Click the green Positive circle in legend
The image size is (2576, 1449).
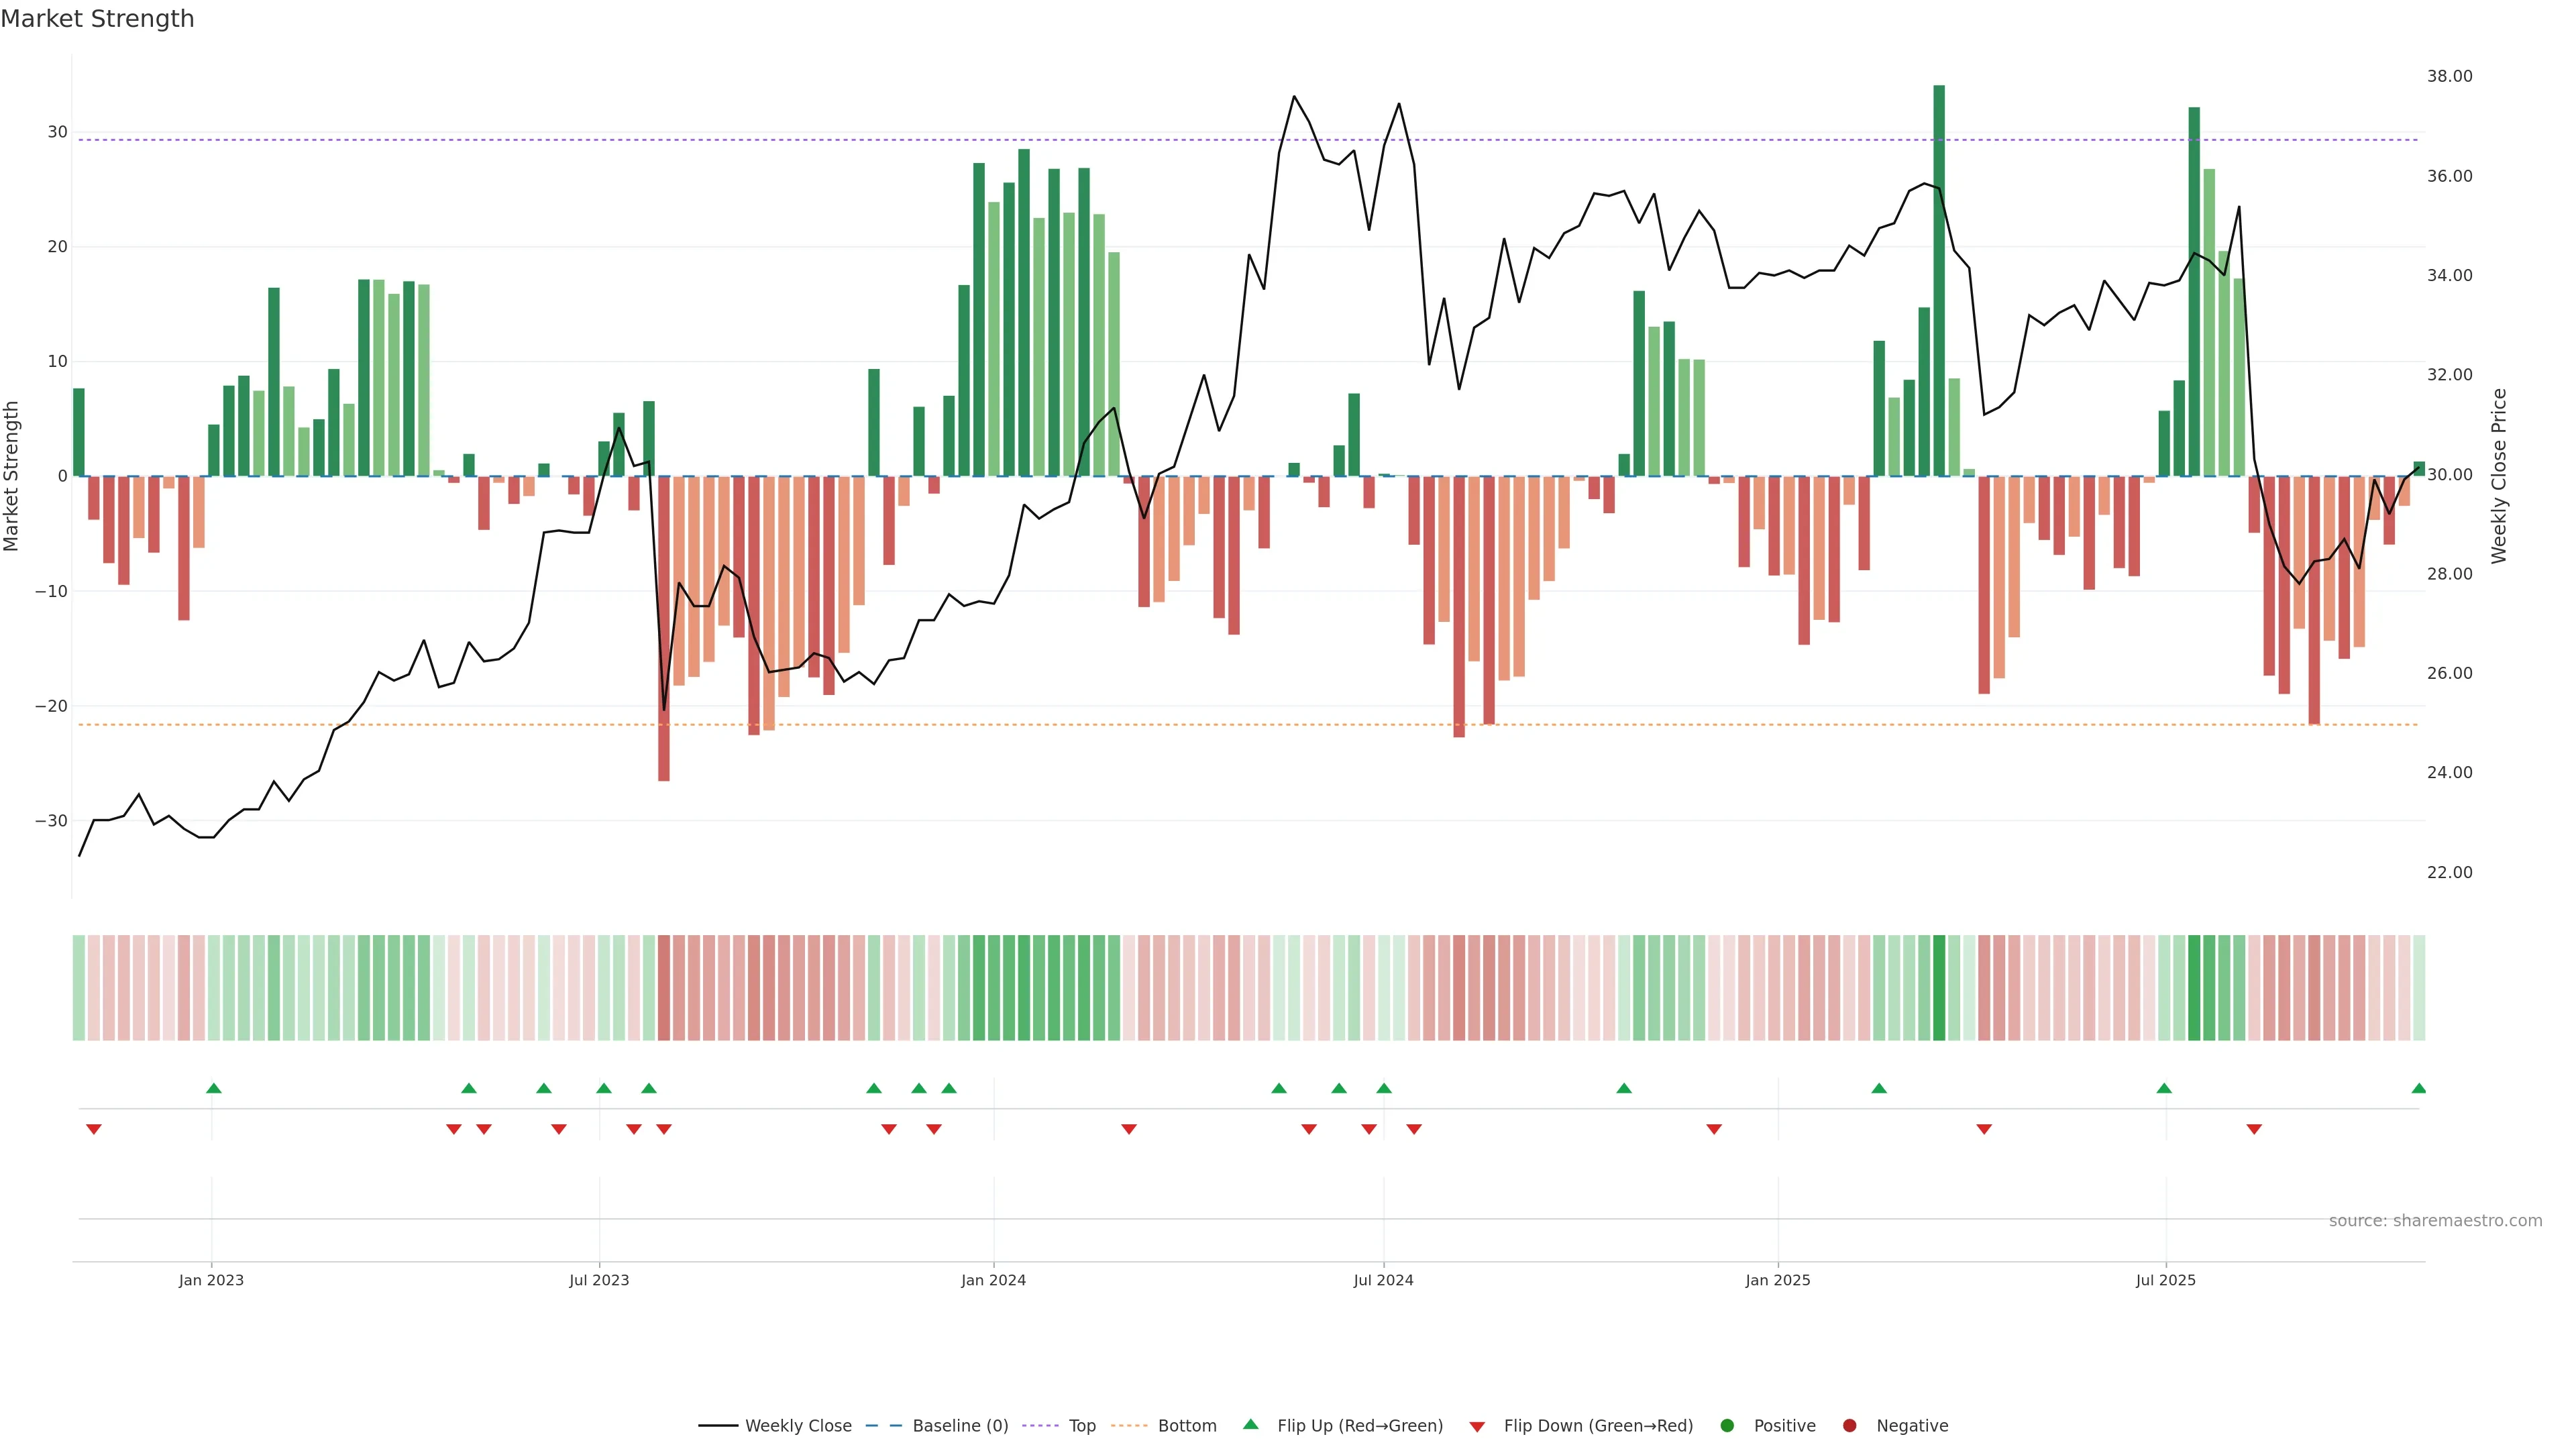click(x=1727, y=1426)
